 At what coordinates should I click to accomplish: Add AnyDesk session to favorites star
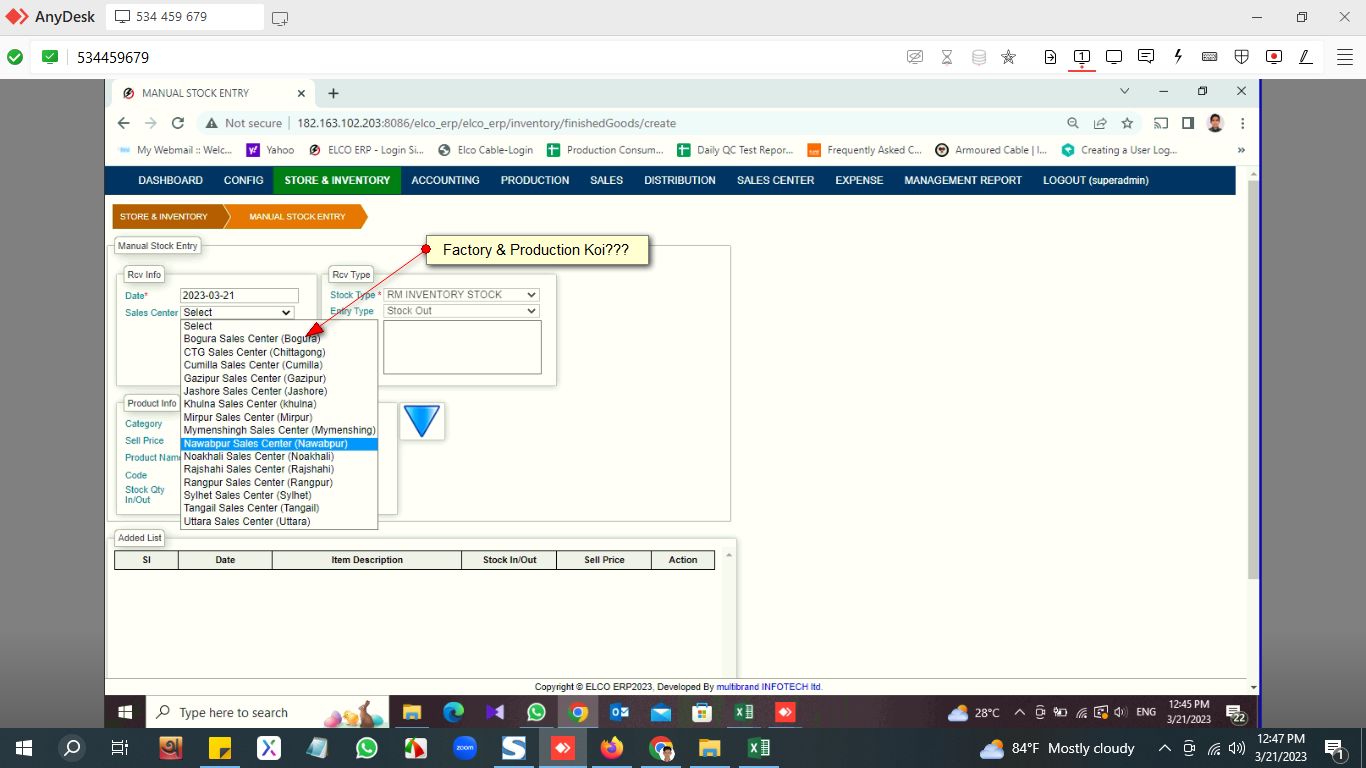pos(1009,57)
